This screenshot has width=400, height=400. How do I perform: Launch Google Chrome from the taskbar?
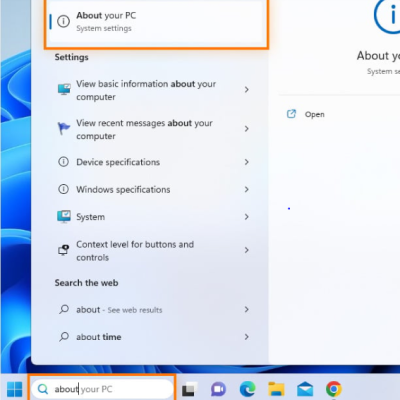coord(334,389)
